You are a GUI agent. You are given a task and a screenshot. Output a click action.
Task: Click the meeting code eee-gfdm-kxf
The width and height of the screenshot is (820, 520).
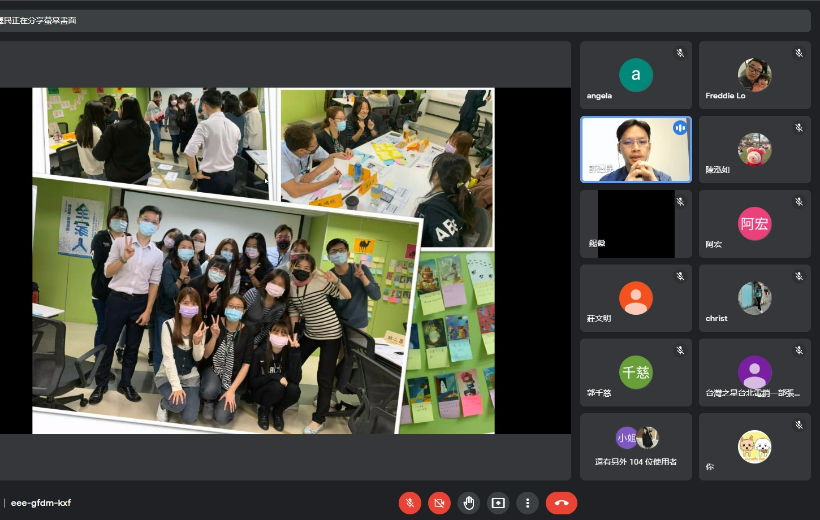click(41, 503)
